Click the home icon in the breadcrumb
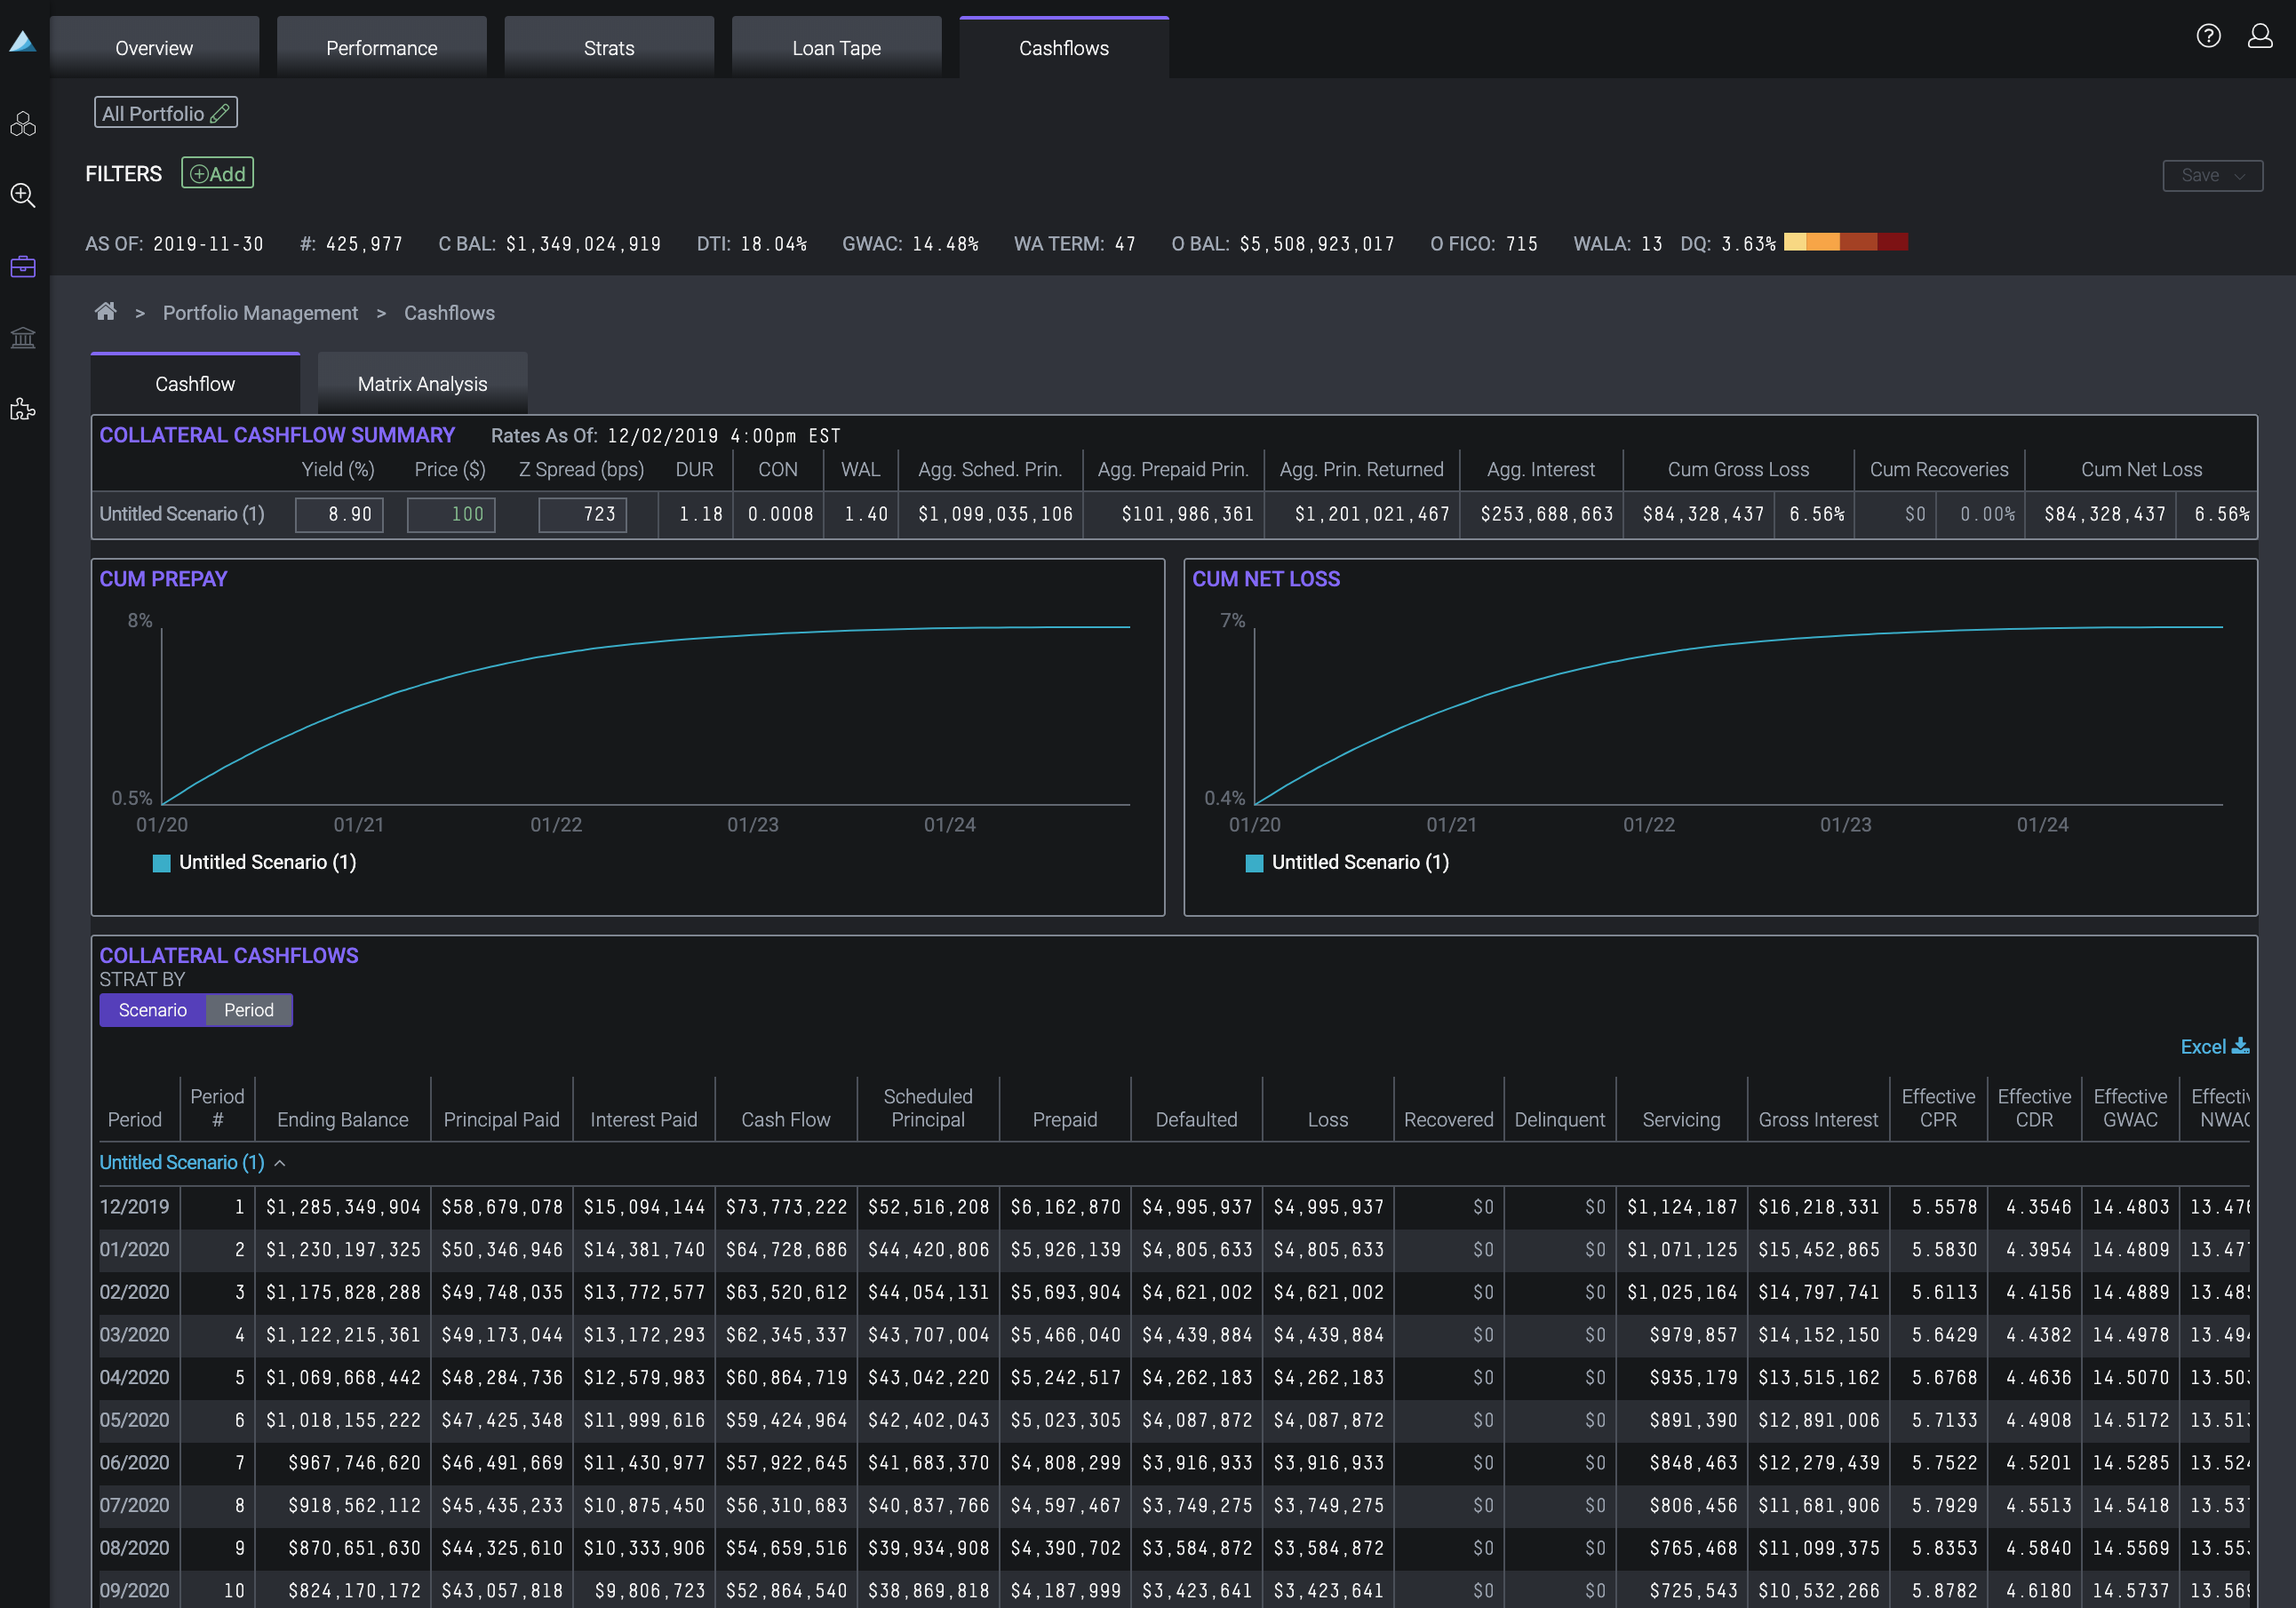Image resolution: width=2296 pixels, height=1608 pixels. [x=106, y=312]
